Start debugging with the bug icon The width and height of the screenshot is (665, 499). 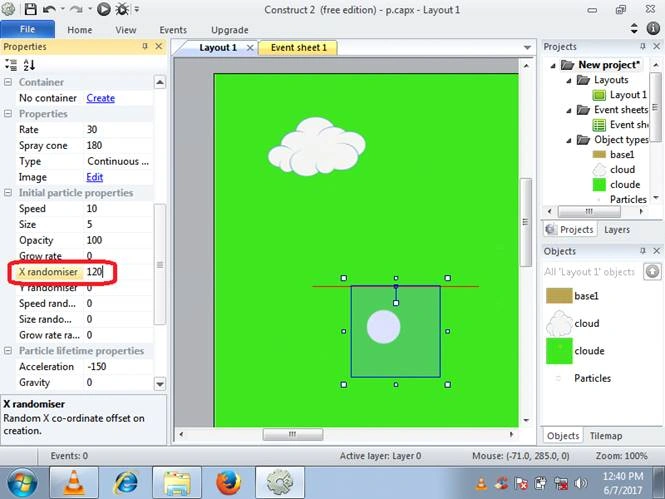pyautogui.click(x=123, y=9)
